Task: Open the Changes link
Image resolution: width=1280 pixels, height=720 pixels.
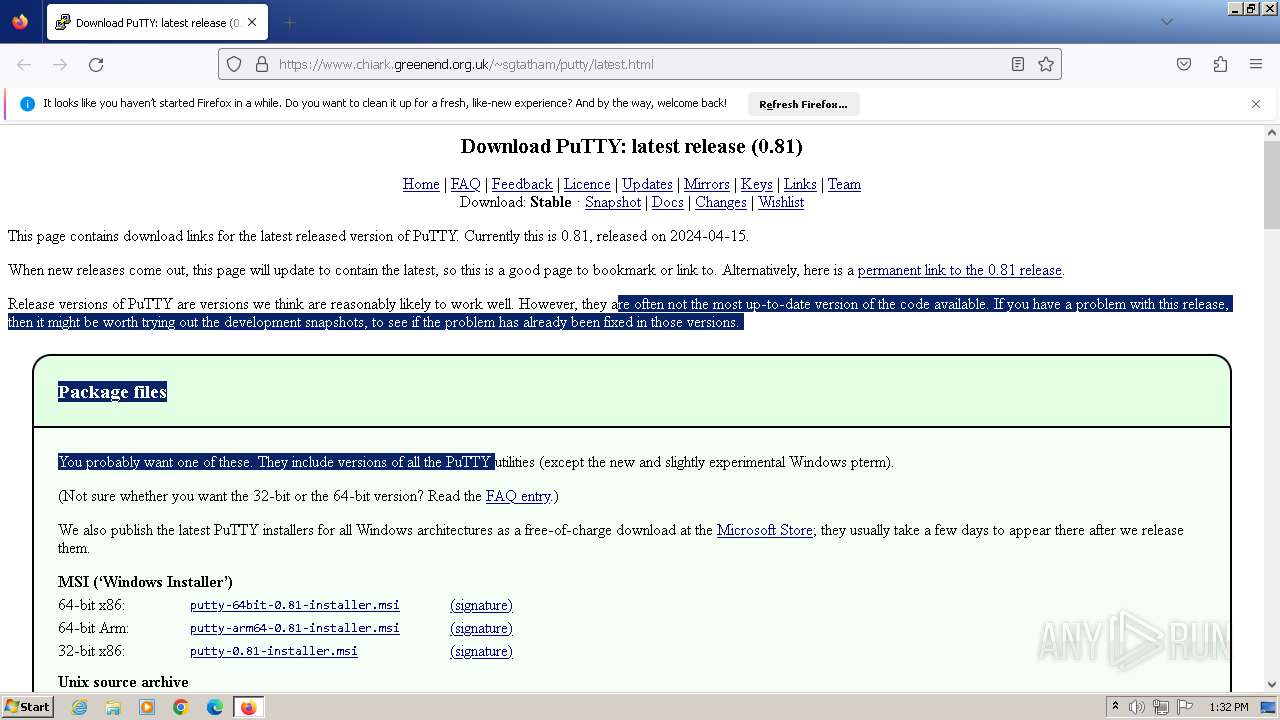Action: [721, 202]
